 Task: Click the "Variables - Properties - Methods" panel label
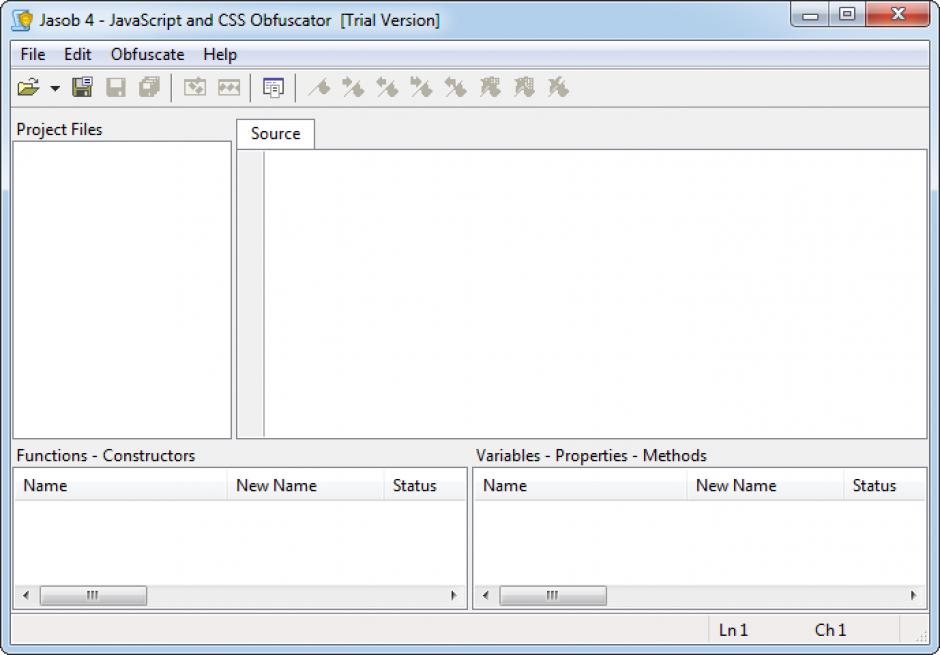point(591,455)
